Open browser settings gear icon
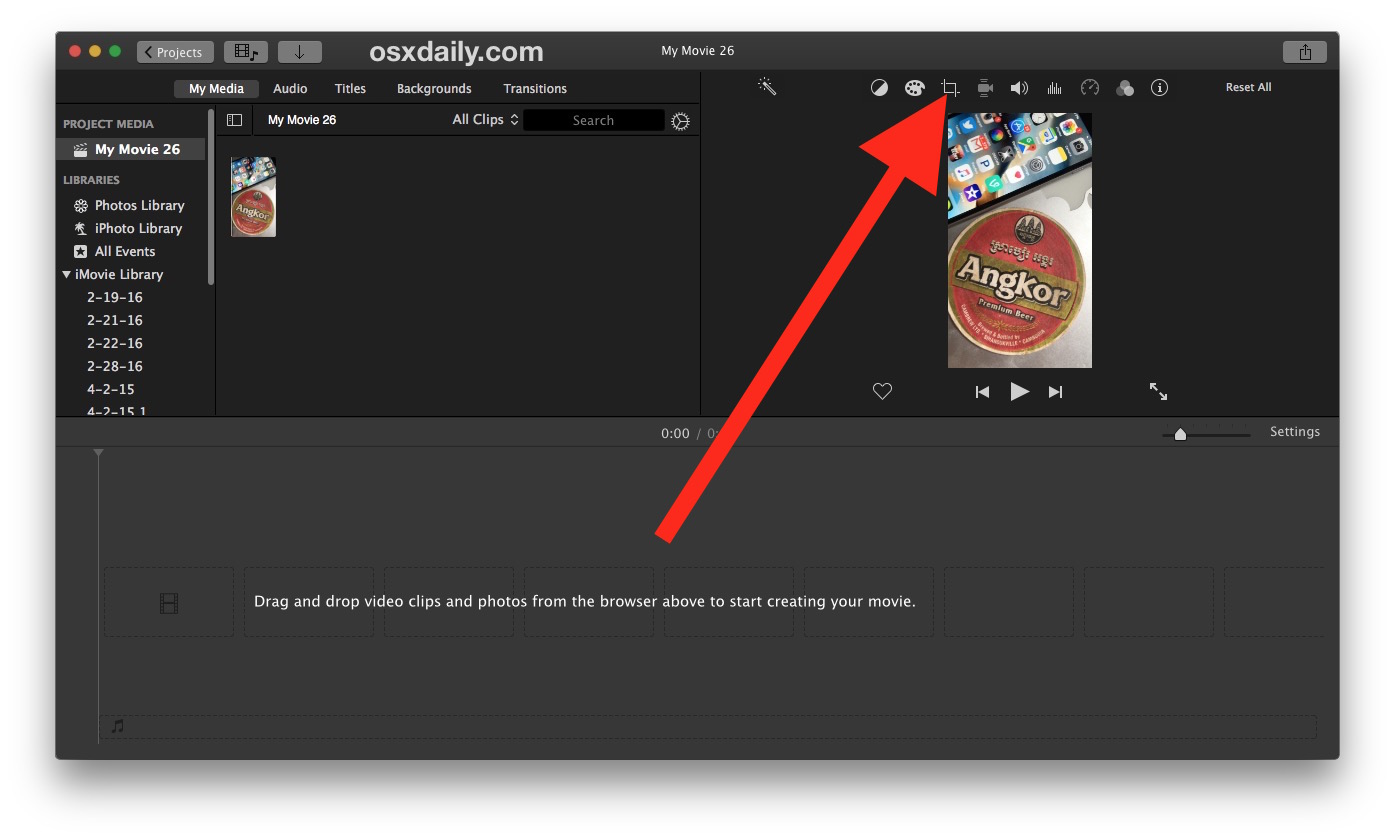Viewport: 1395px width, 839px height. tap(681, 121)
